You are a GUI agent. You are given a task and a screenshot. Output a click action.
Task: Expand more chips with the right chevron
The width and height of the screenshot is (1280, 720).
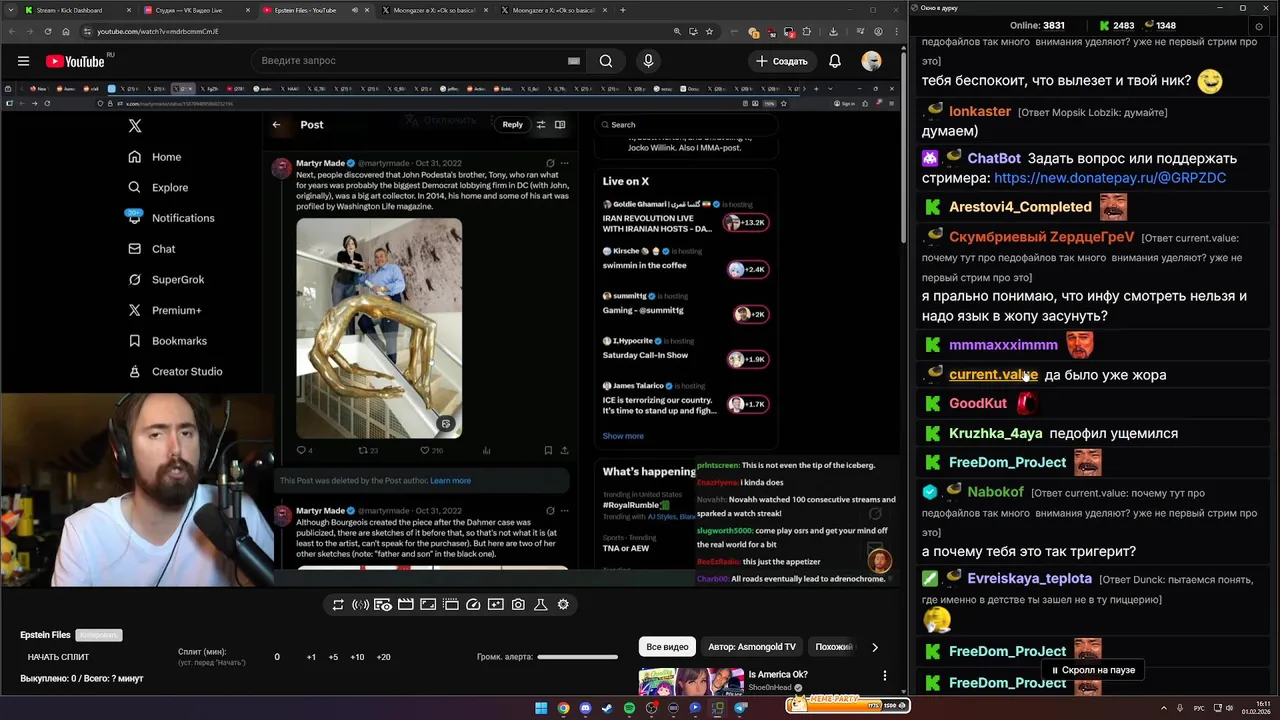pyautogui.click(x=875, y=647)
